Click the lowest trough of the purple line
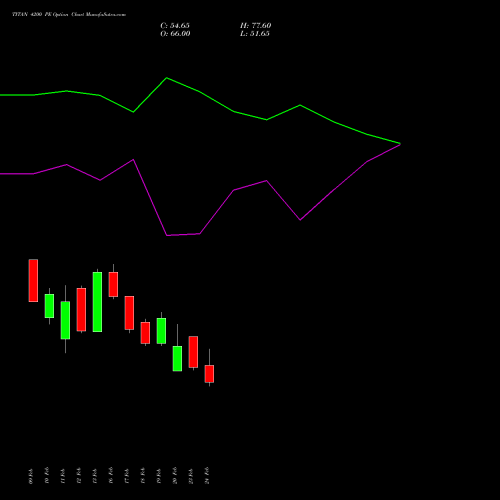 [167, 235]
